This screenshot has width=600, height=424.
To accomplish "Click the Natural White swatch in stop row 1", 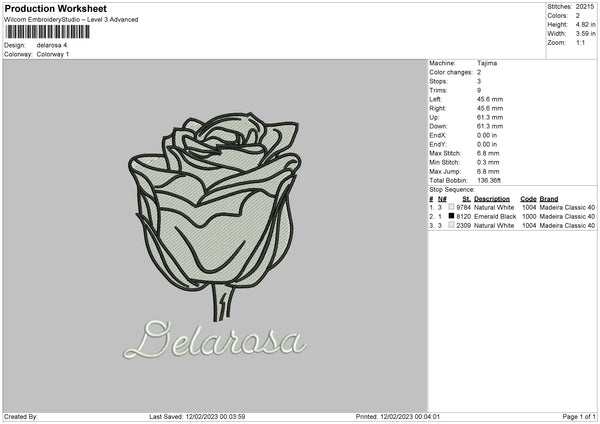I will pos(451,207).
